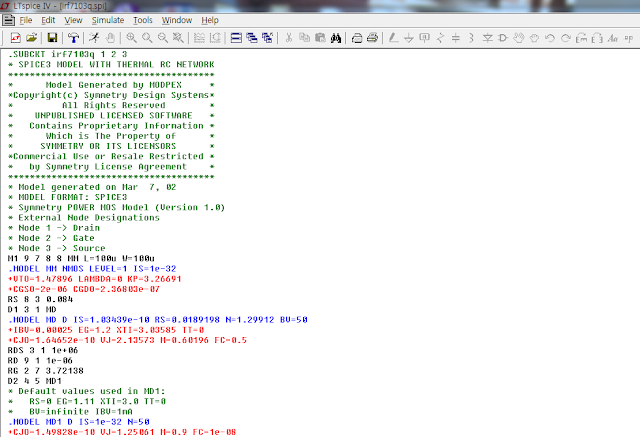Open the Control Panel hammer icon
Screen dimensions: 640x437
pyautogui.click(x=73, y=38)
